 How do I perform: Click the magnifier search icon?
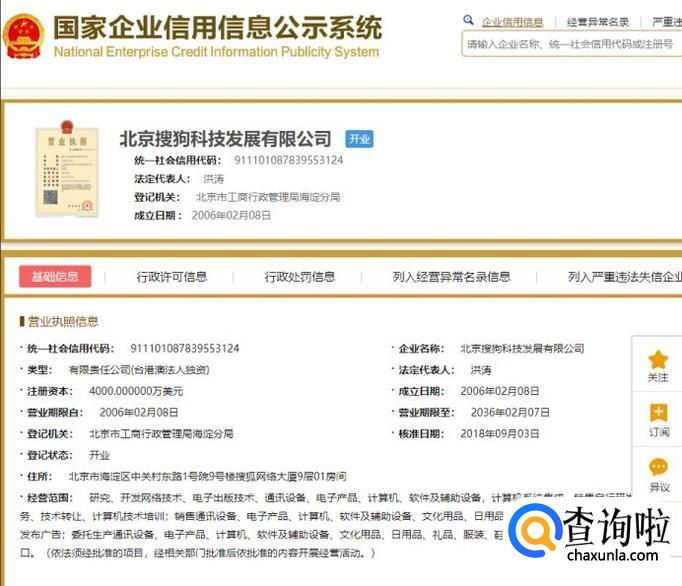(468, 20)
